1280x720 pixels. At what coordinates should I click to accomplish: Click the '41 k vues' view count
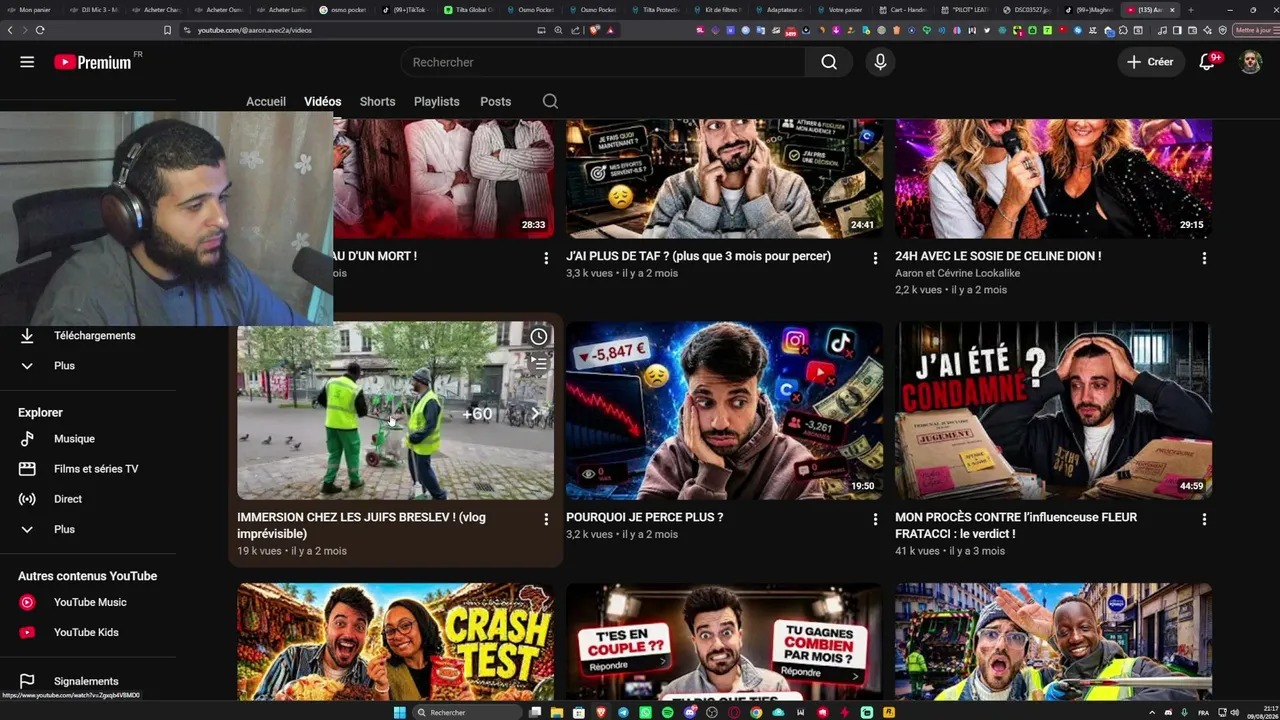(917, 551)
